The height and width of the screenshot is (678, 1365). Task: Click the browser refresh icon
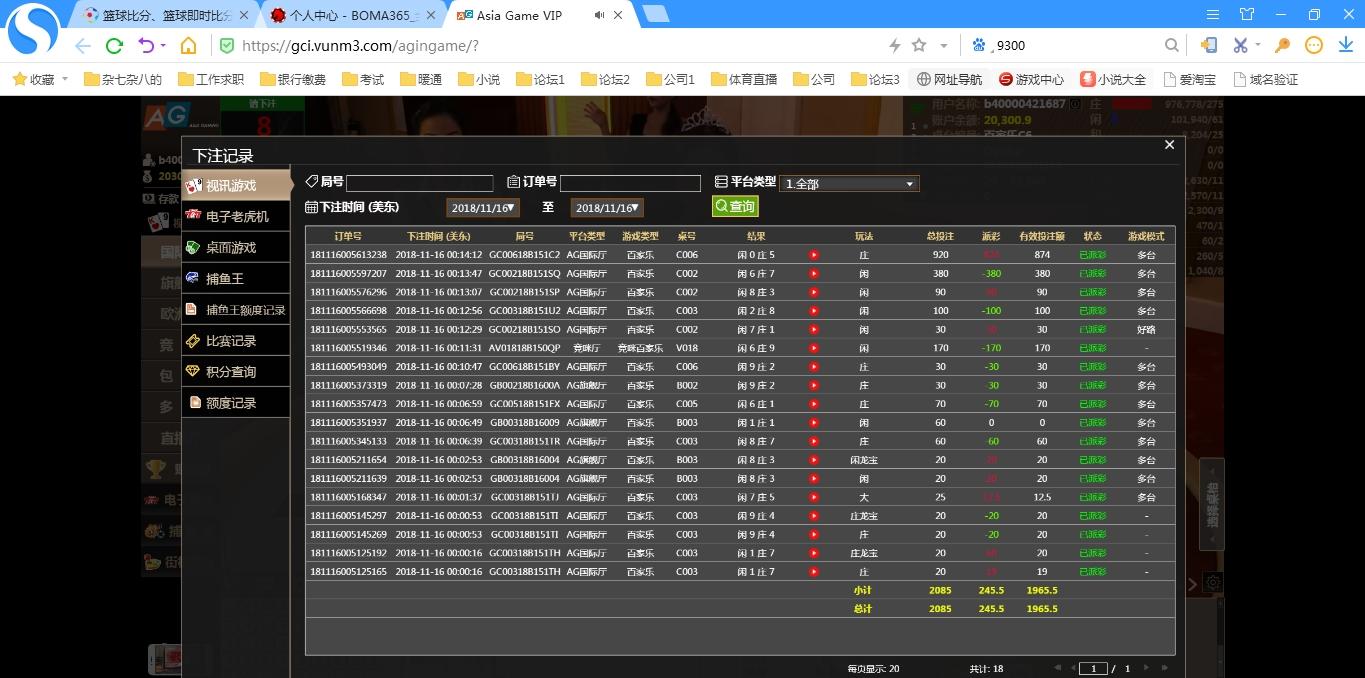tap(114, 46)
